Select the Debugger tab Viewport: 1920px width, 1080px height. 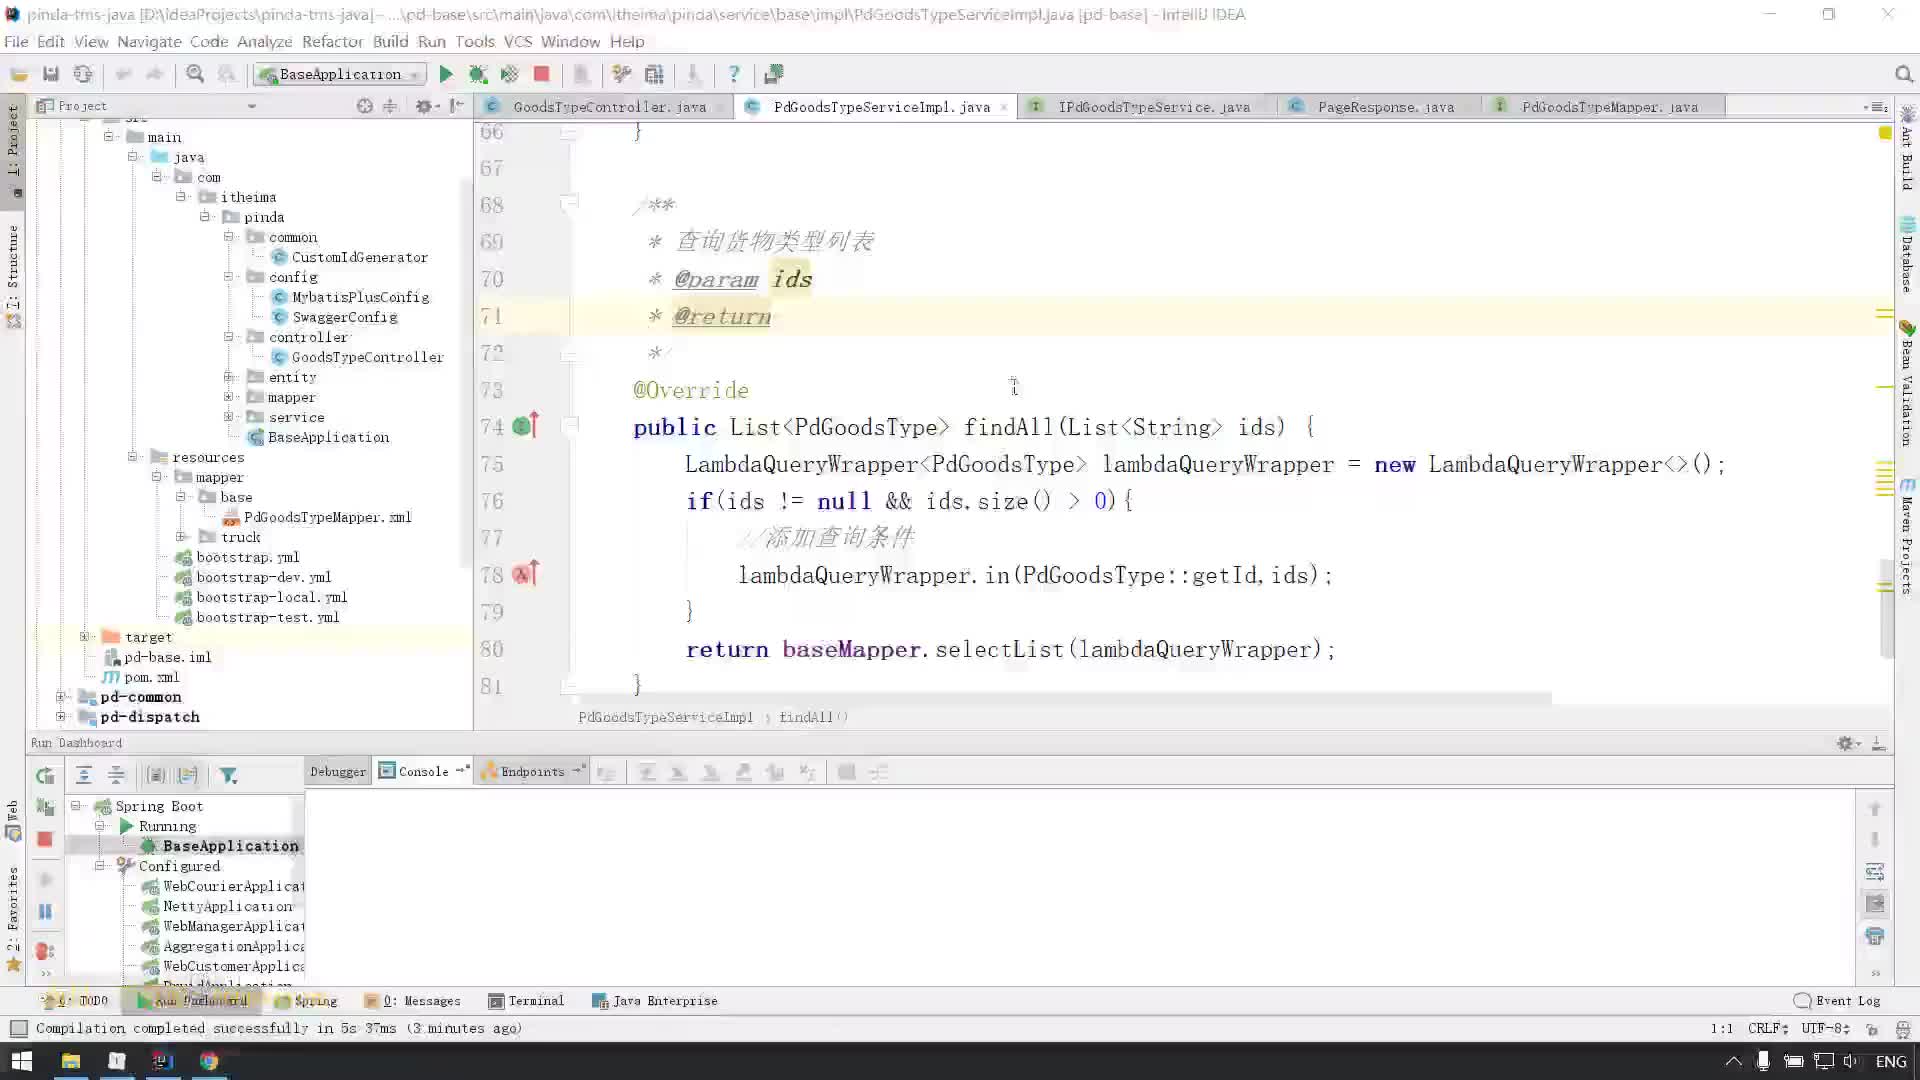click(x=338, y=772)
